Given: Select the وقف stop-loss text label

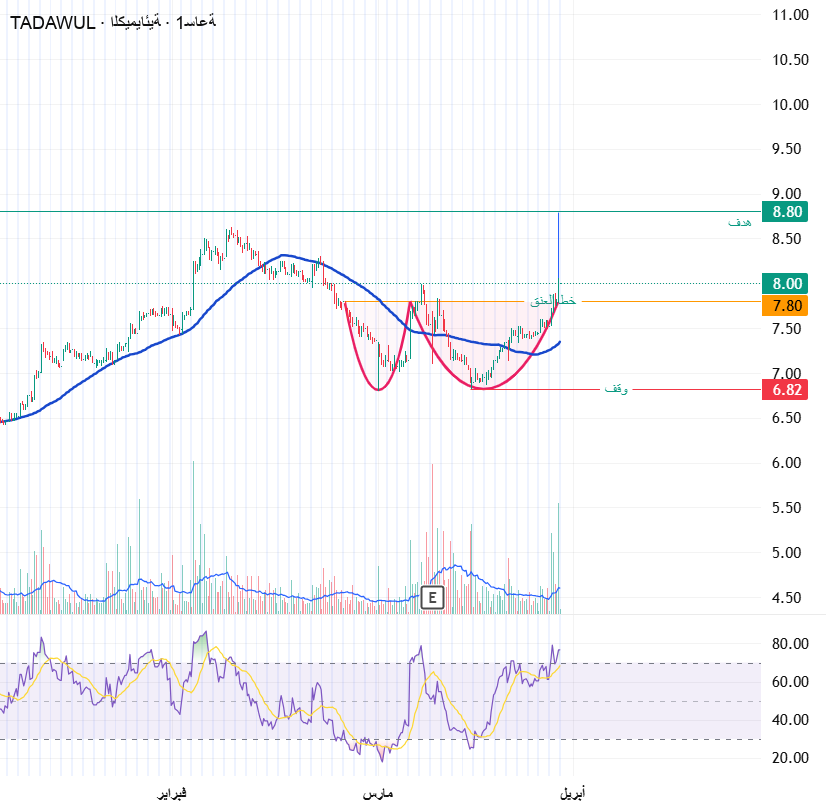Looking at the screenshot, I should 615,388.
